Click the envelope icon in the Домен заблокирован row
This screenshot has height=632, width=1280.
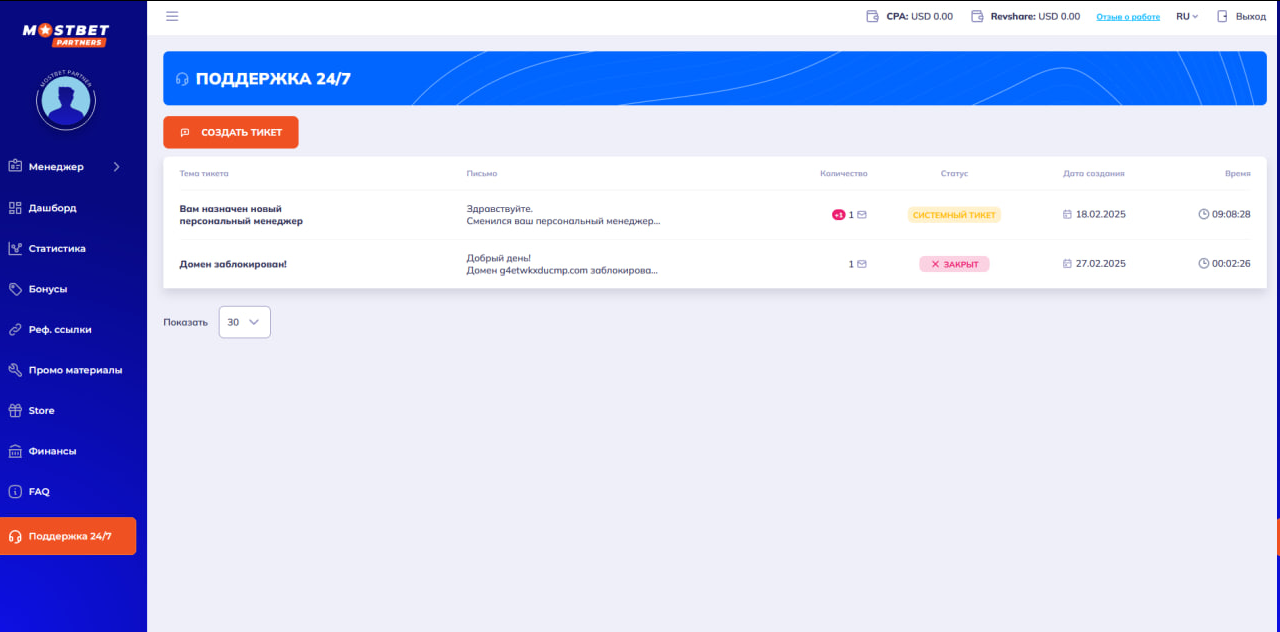coord(862,264)
